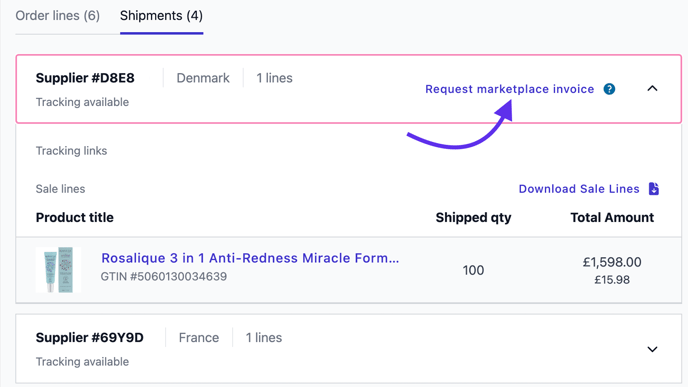Click Tracking available under Supplier #69Y9D
Screen dimensions: 688x387
coord(82,362)
